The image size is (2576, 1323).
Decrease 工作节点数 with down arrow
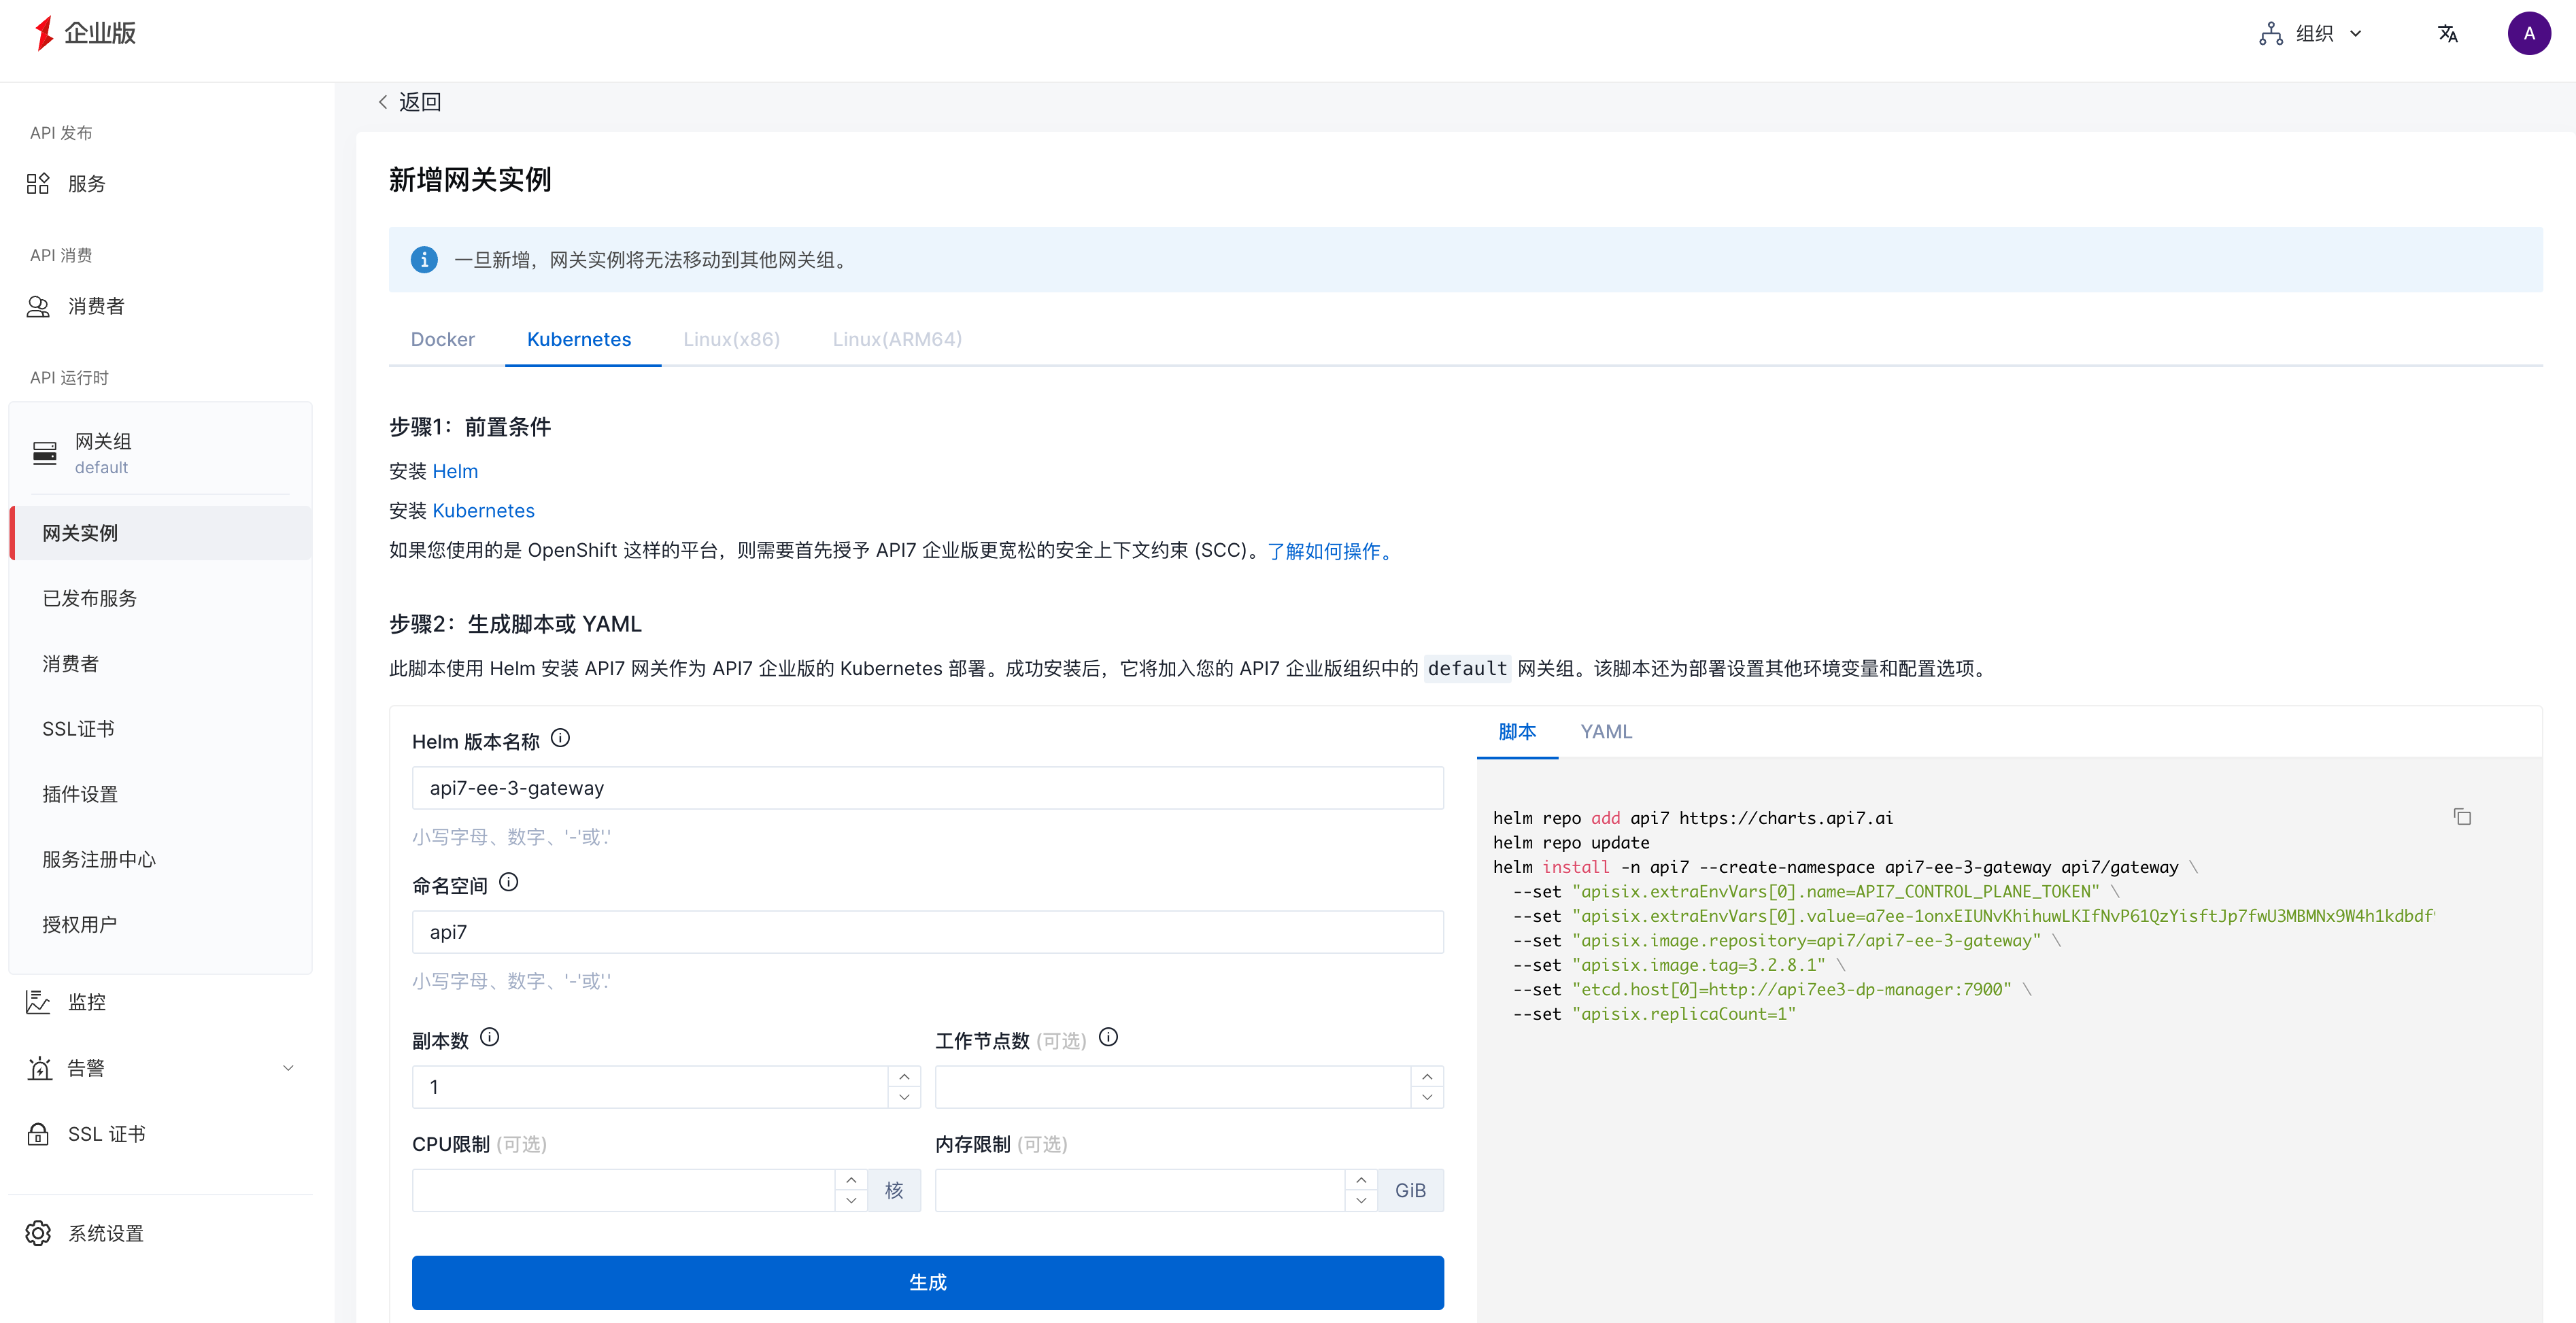(1427, 1098)
